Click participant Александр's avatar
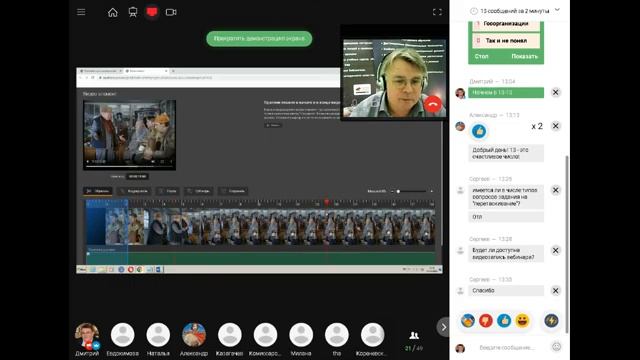The height and width of the screenshot is (360, 640). pos(194,335)
